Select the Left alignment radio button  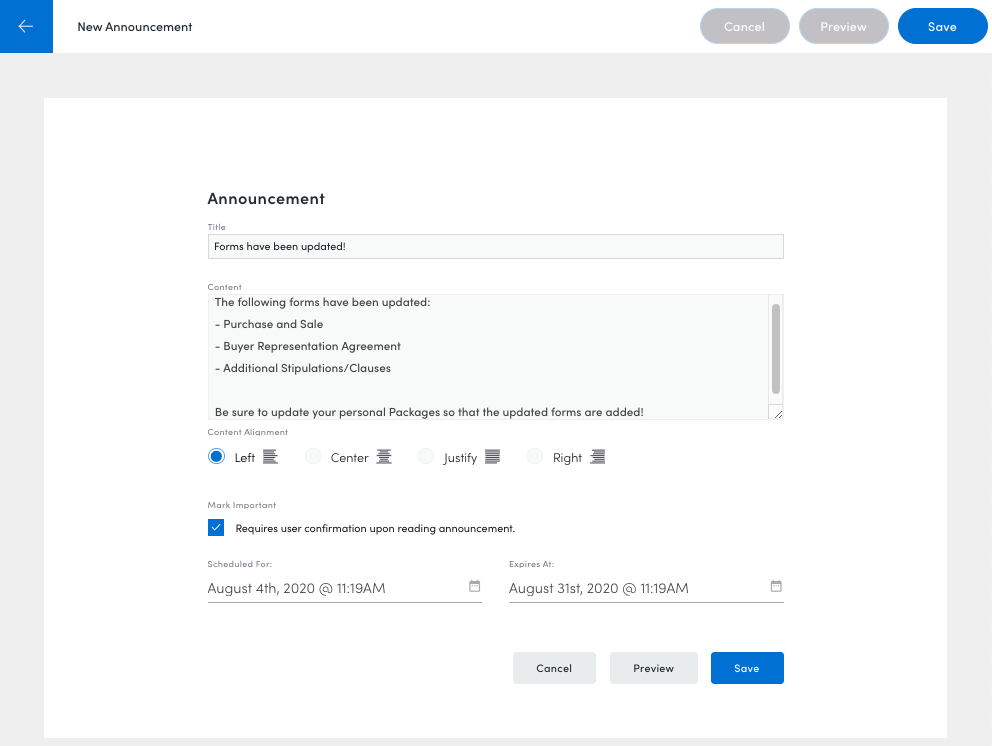pyautogui.click(x=216, y=456)
